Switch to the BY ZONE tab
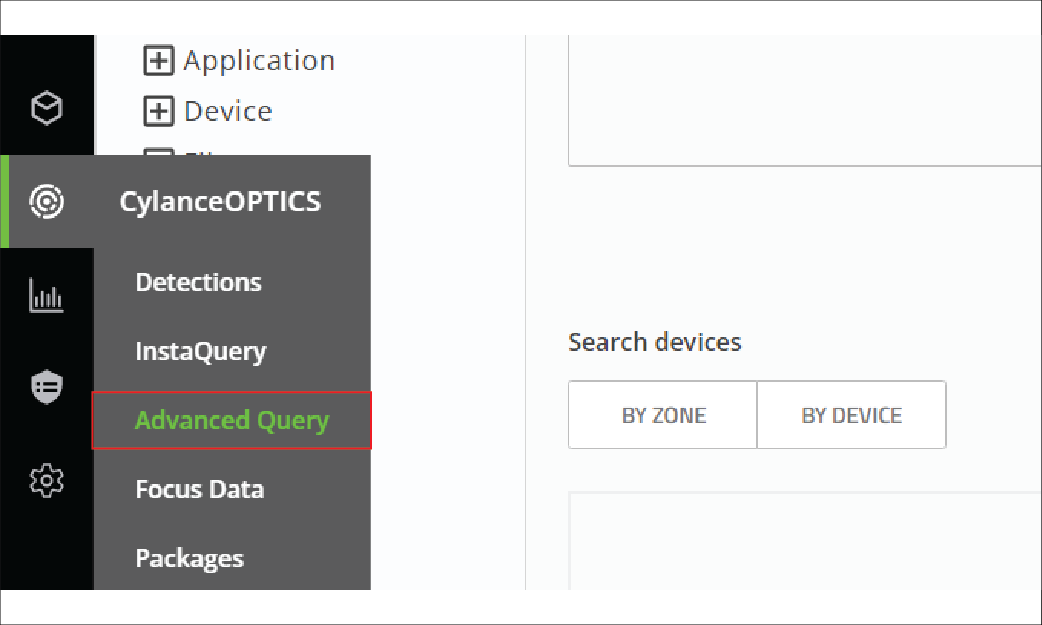 click(x=662, y=414)
